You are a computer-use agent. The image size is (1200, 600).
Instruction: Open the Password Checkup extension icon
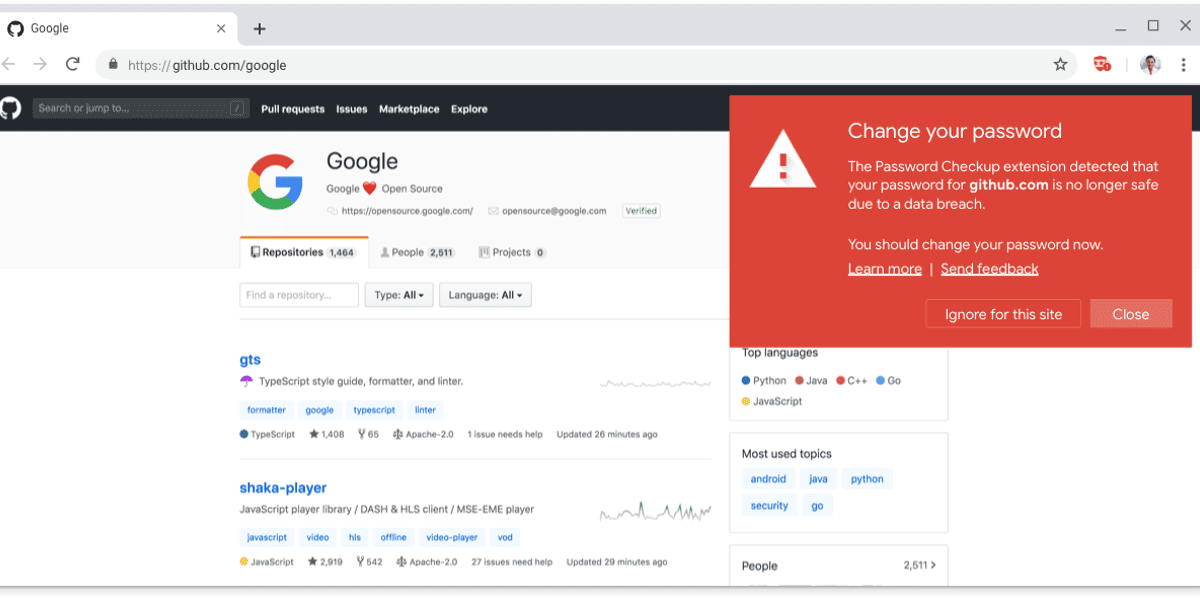(1102, 64)
